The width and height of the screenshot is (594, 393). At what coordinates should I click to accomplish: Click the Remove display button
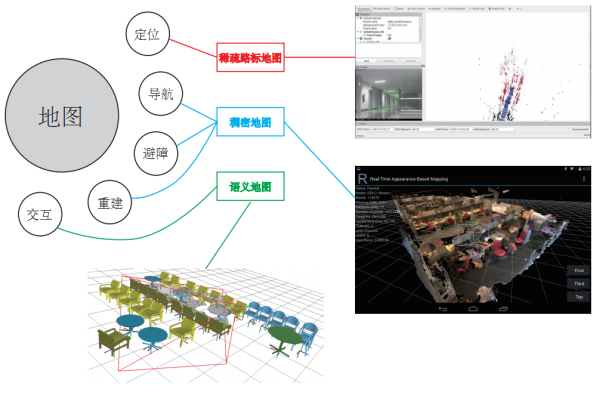388,61
